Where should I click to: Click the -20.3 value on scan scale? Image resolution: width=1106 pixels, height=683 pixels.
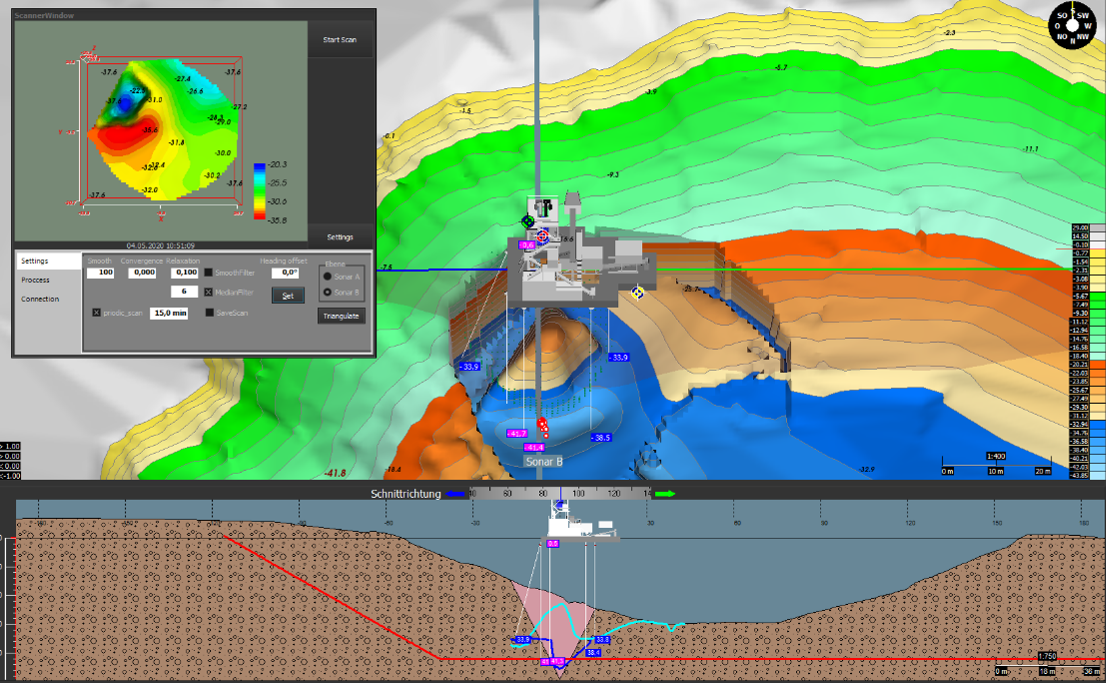277,164
